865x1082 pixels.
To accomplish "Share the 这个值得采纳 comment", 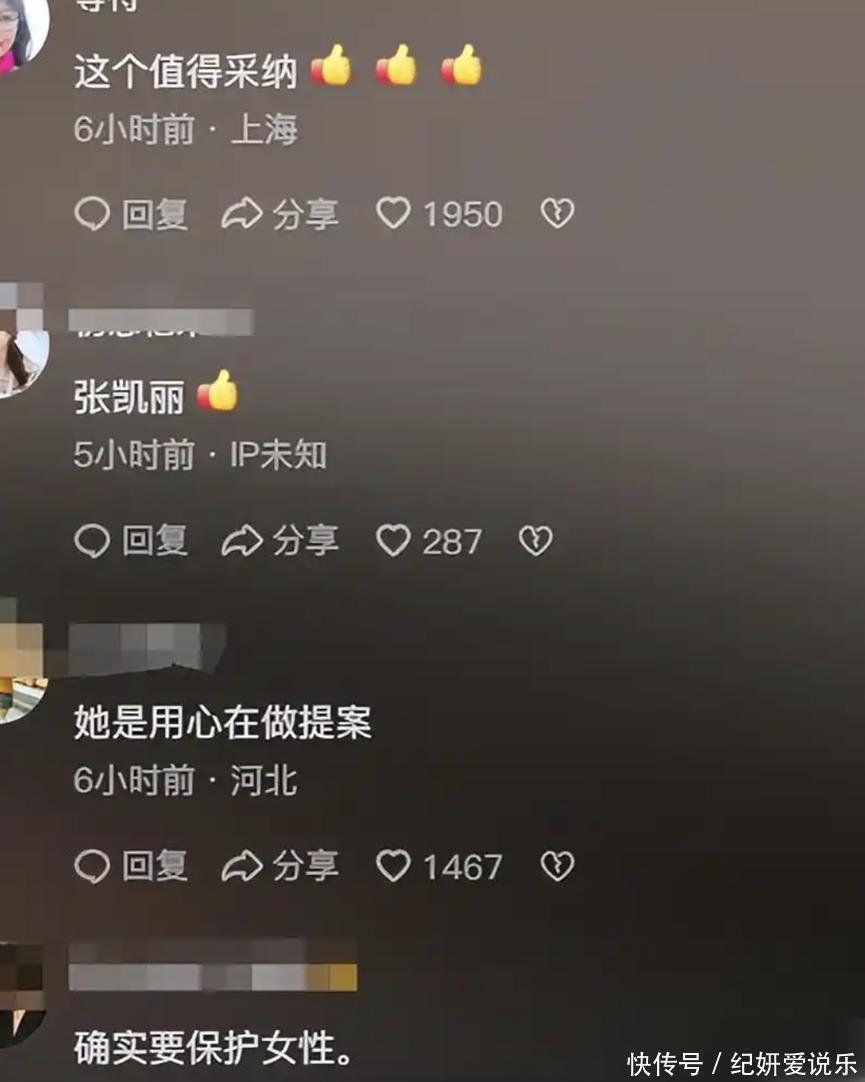I will click(280, 213).
